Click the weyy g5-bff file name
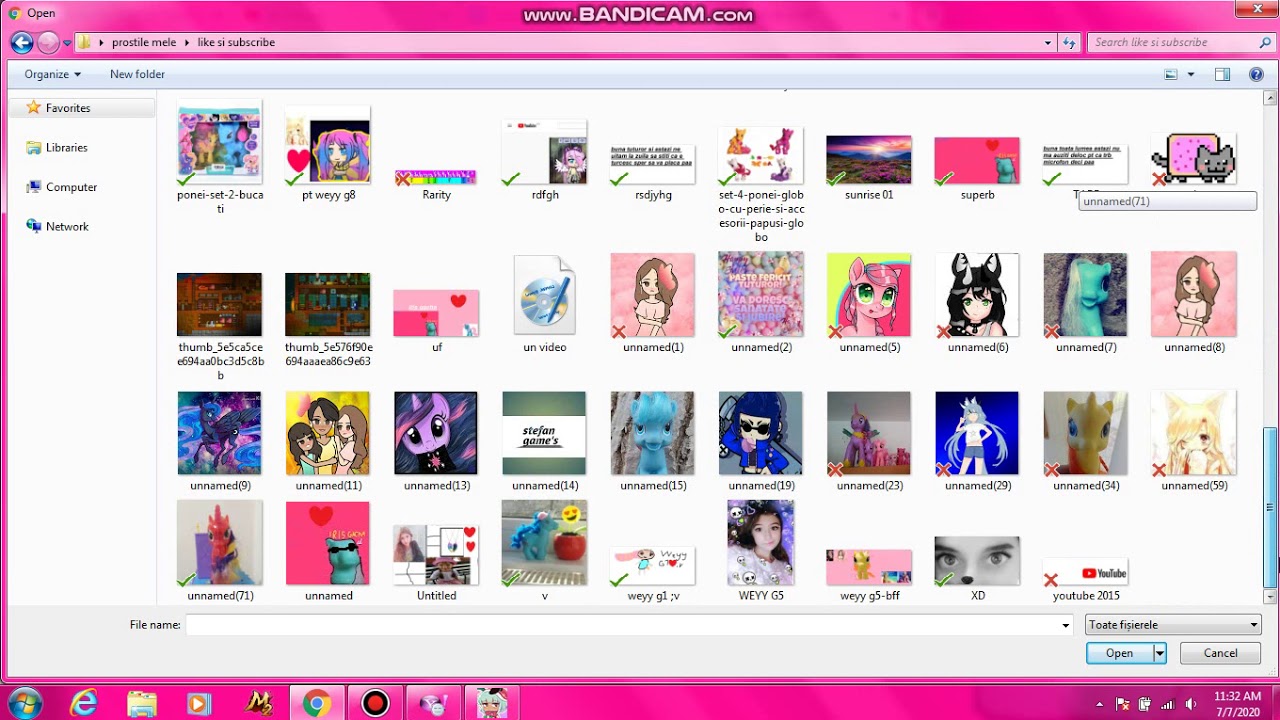The height and width of the screenshot is (720, 1280). point(870,595)
